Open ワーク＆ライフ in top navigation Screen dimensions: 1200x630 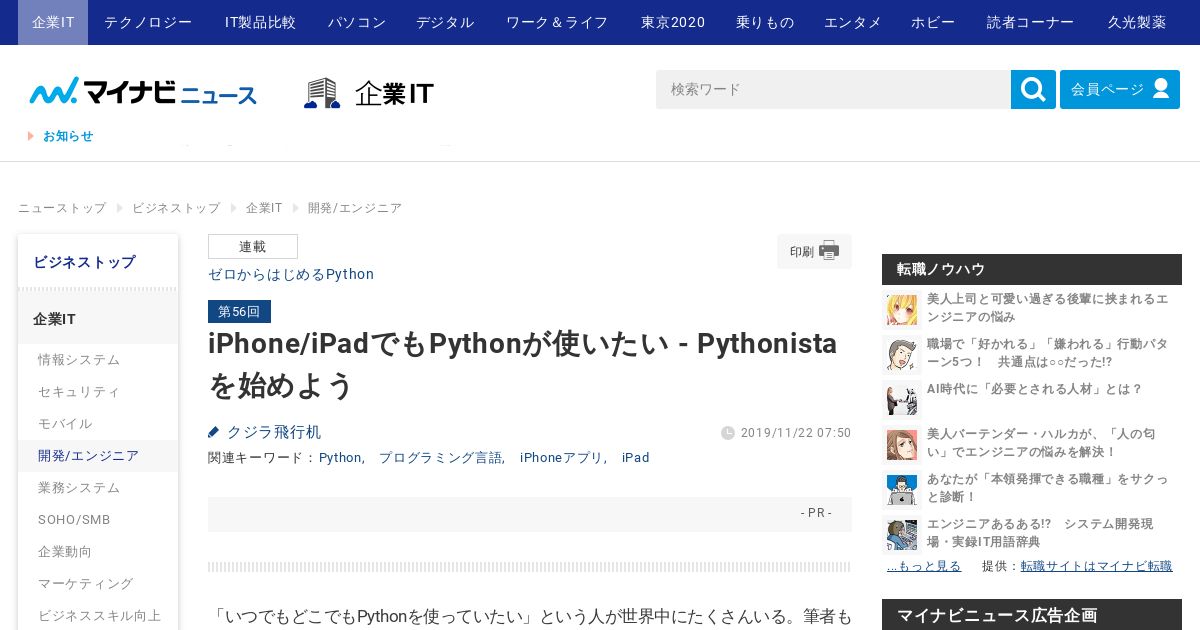coord(557,22)
